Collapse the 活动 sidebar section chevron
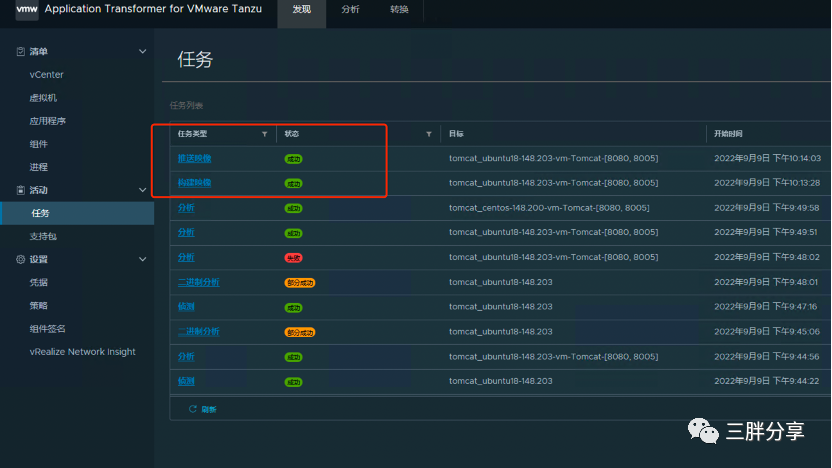The image size is (832, 468). 142,190
